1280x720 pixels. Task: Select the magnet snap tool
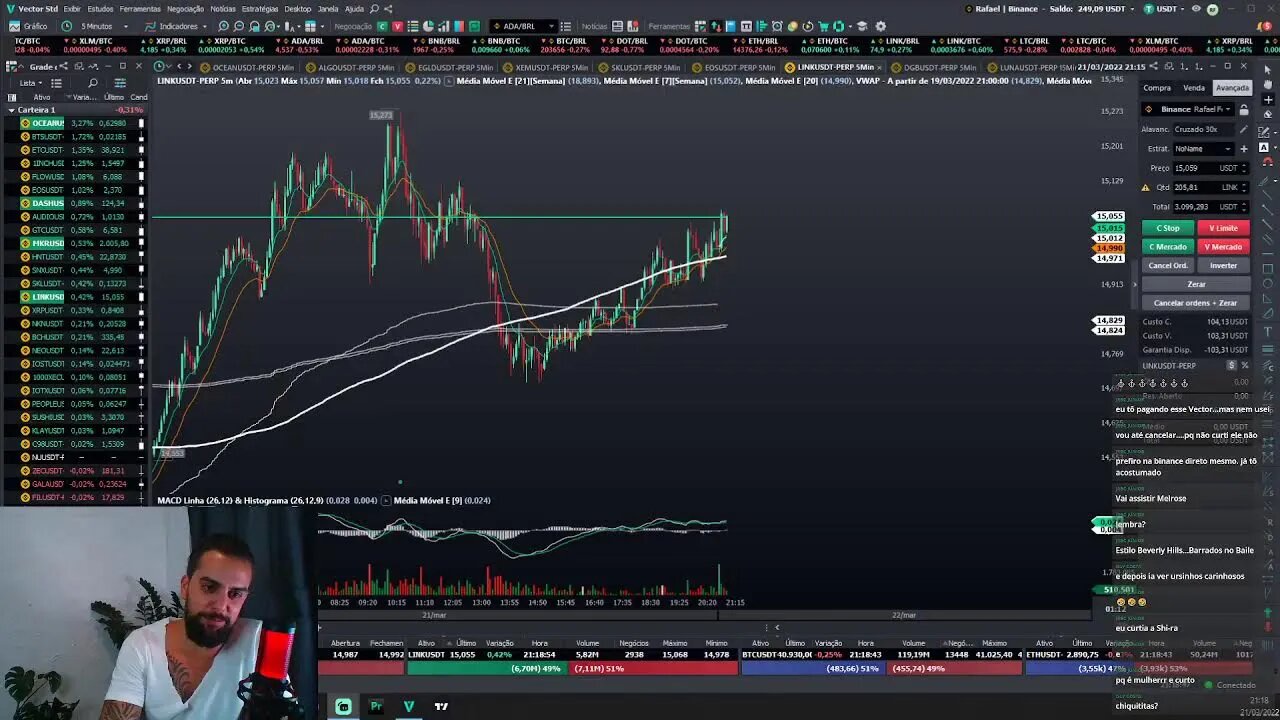1268,164
